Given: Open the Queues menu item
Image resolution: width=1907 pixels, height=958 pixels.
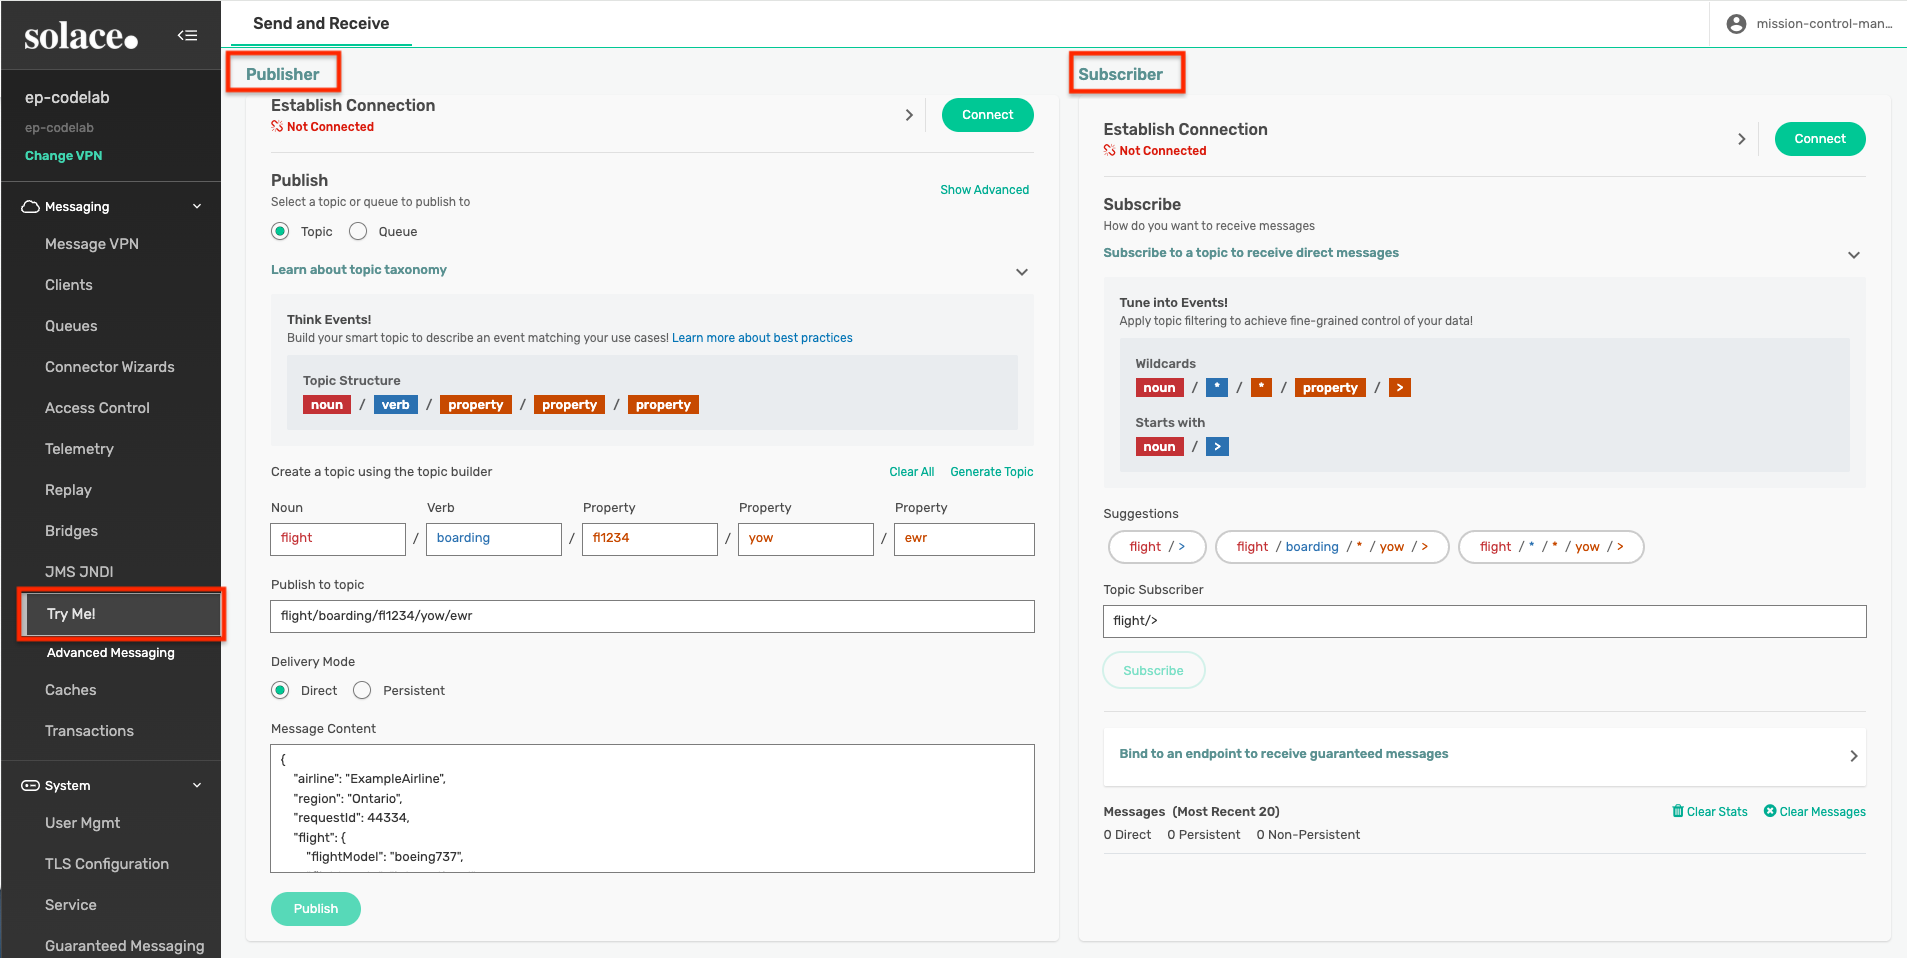Looking at the screenshot, I should pyautogui.click(x=71, y=326).
